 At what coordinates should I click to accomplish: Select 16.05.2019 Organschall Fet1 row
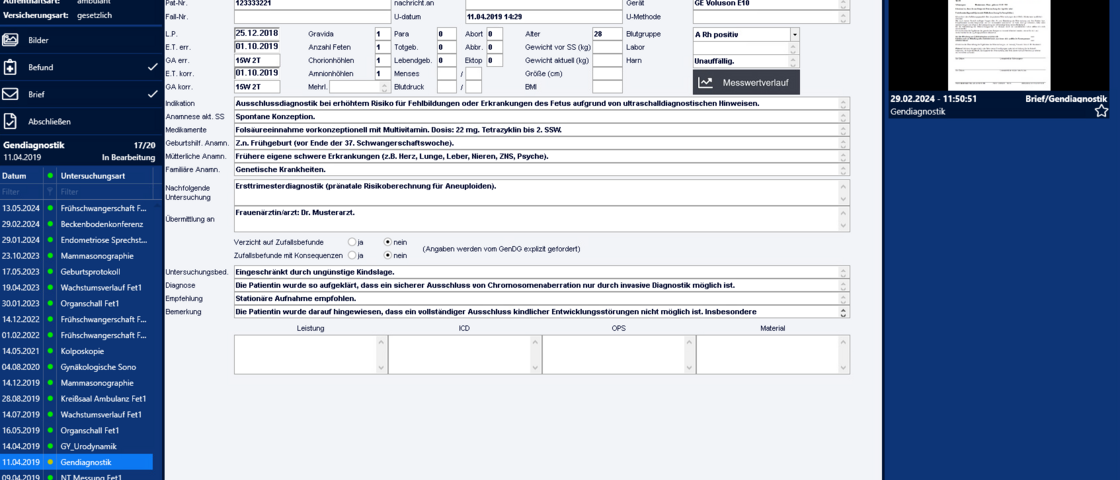pyautogui.click(x=76, y=431)
